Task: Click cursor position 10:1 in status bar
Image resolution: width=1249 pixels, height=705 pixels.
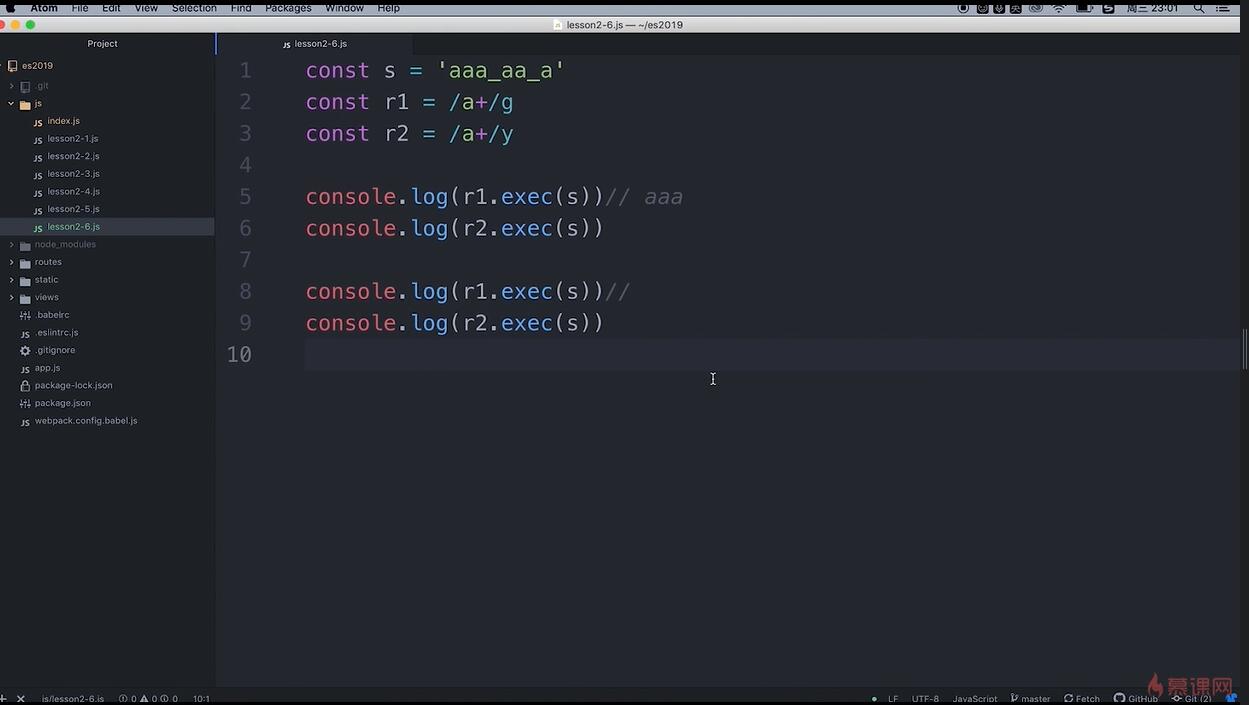Action: tap(201, 699)
